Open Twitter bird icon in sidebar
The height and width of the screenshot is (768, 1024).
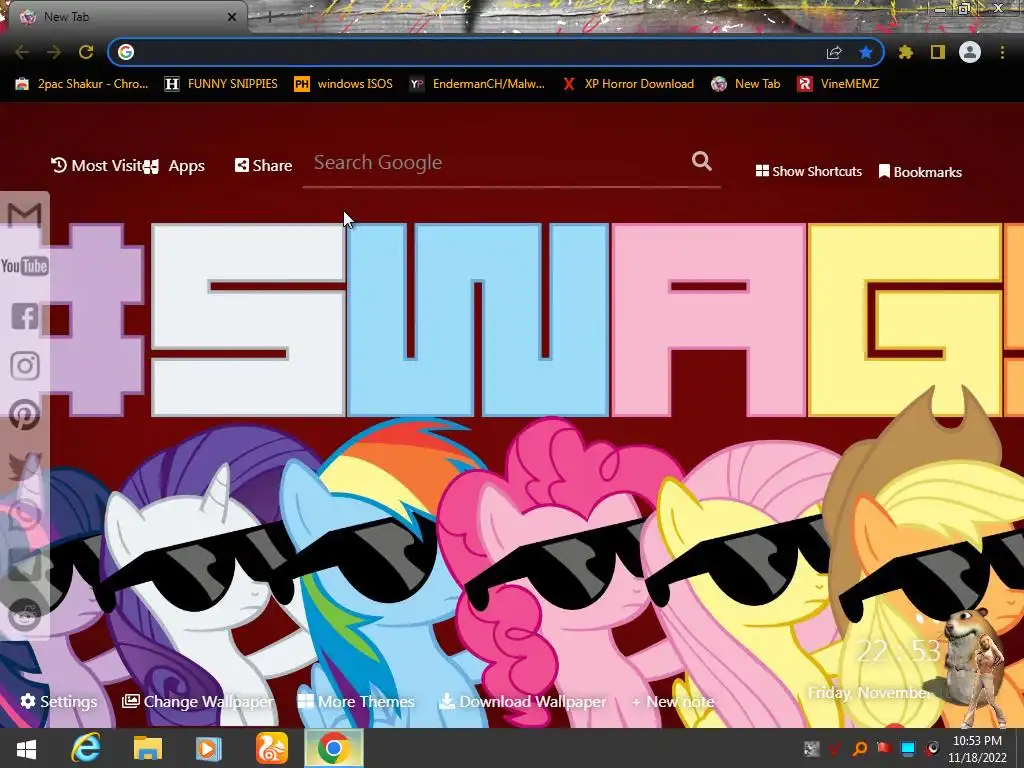(x=25, y=465)
